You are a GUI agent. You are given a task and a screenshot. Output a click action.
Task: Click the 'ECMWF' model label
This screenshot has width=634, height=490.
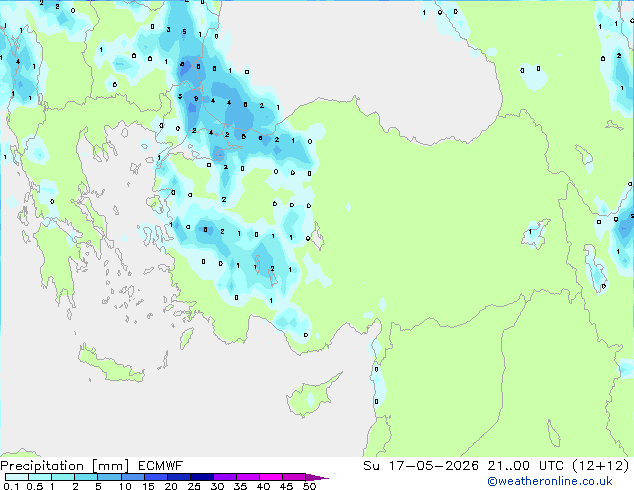click(161, 466)
